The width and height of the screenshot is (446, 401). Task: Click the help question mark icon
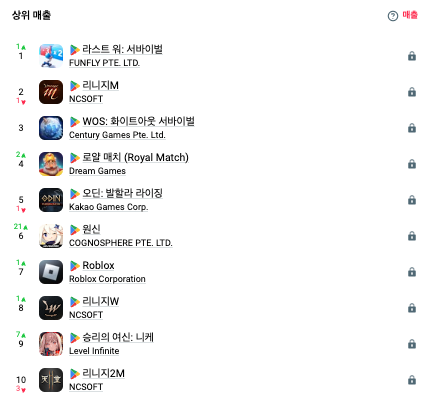click(393, 16)
